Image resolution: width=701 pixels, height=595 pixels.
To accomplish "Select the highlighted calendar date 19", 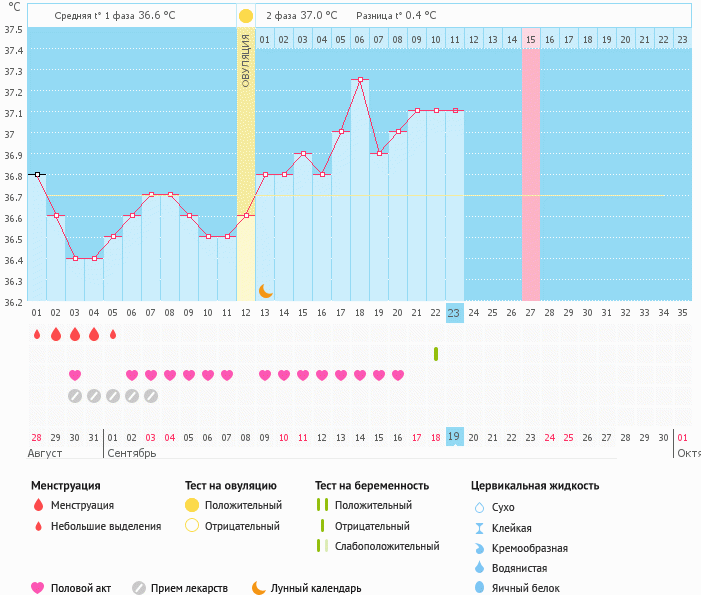I will (x=454, y=436).
